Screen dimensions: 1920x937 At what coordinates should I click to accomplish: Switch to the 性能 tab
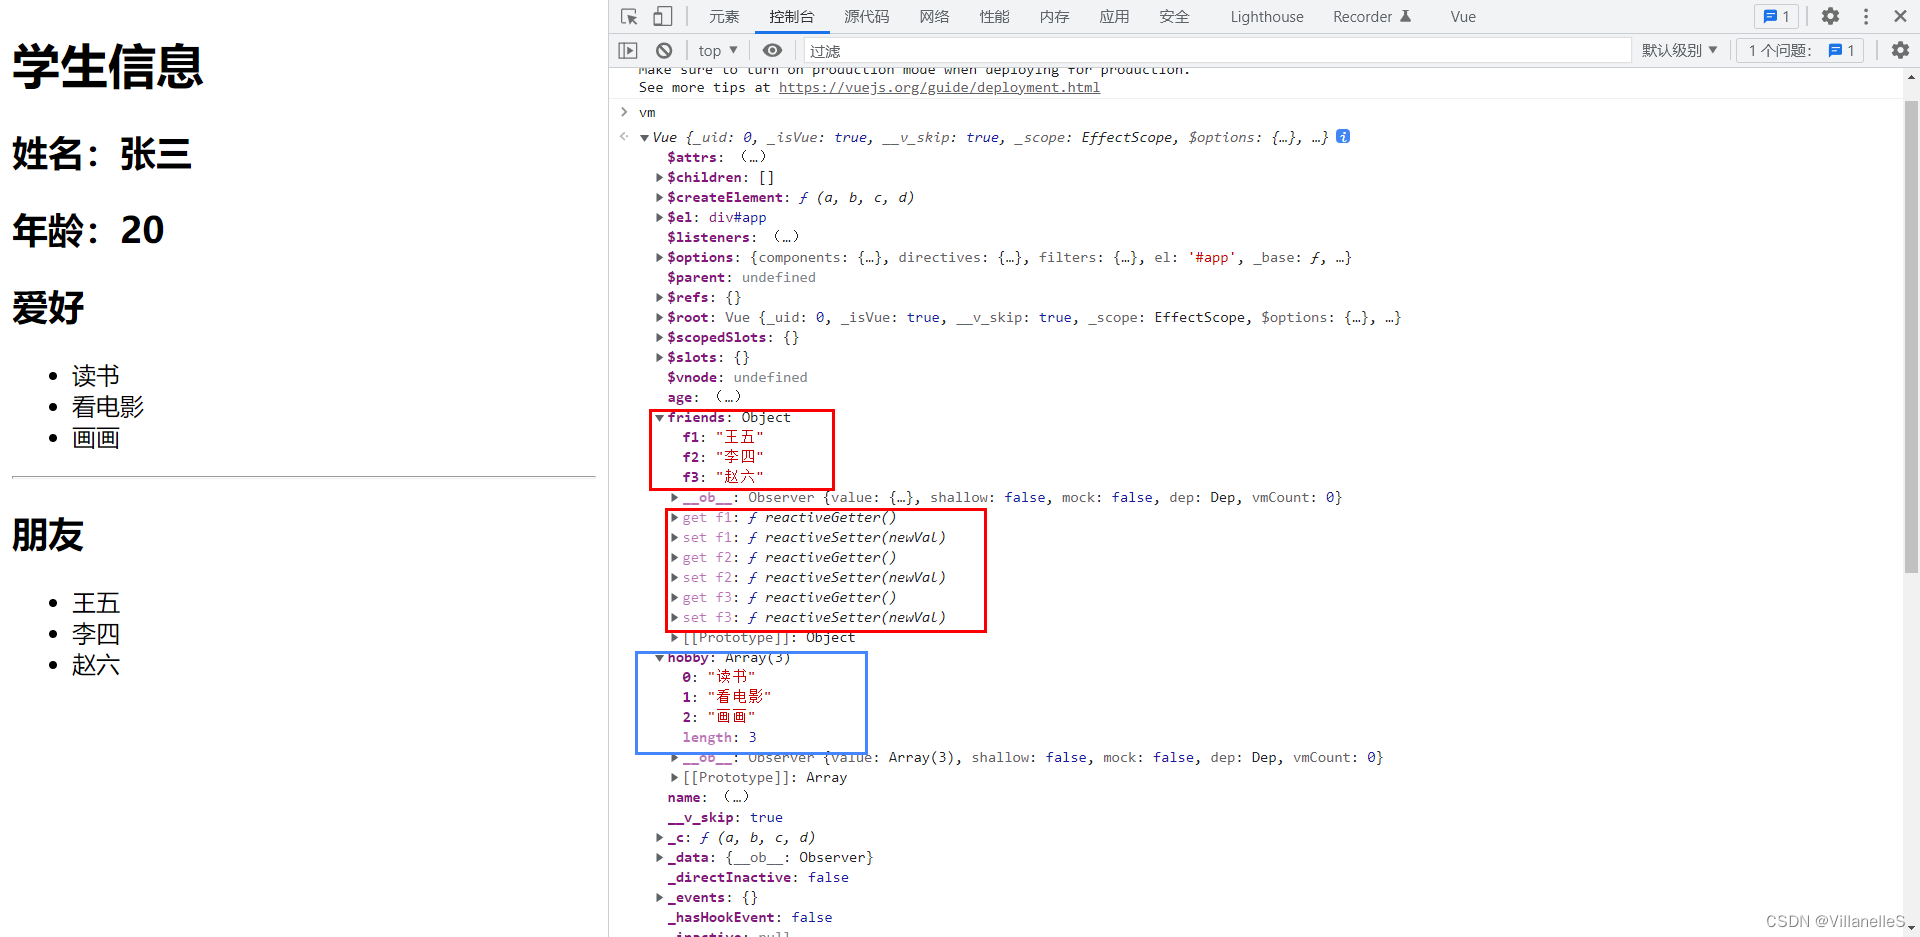click(x=994, y=17)
